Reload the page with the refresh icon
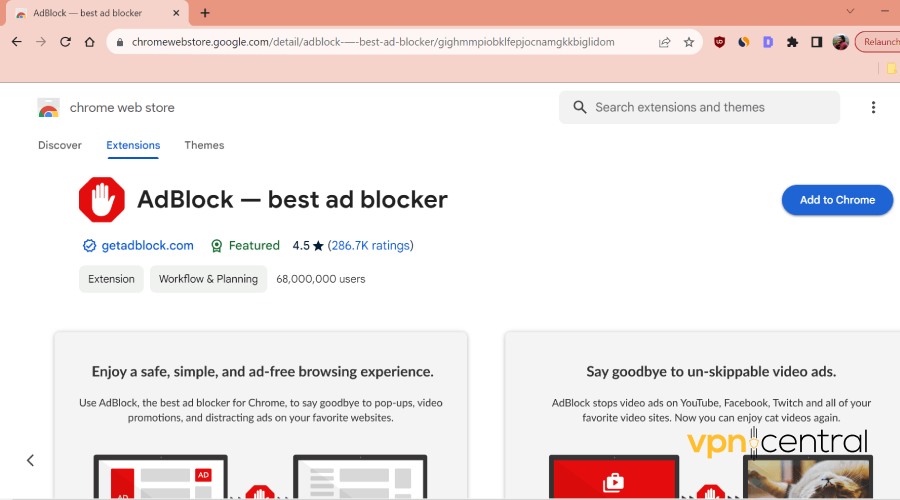This screenshot has width=900, height=500. tap(65, 42)
